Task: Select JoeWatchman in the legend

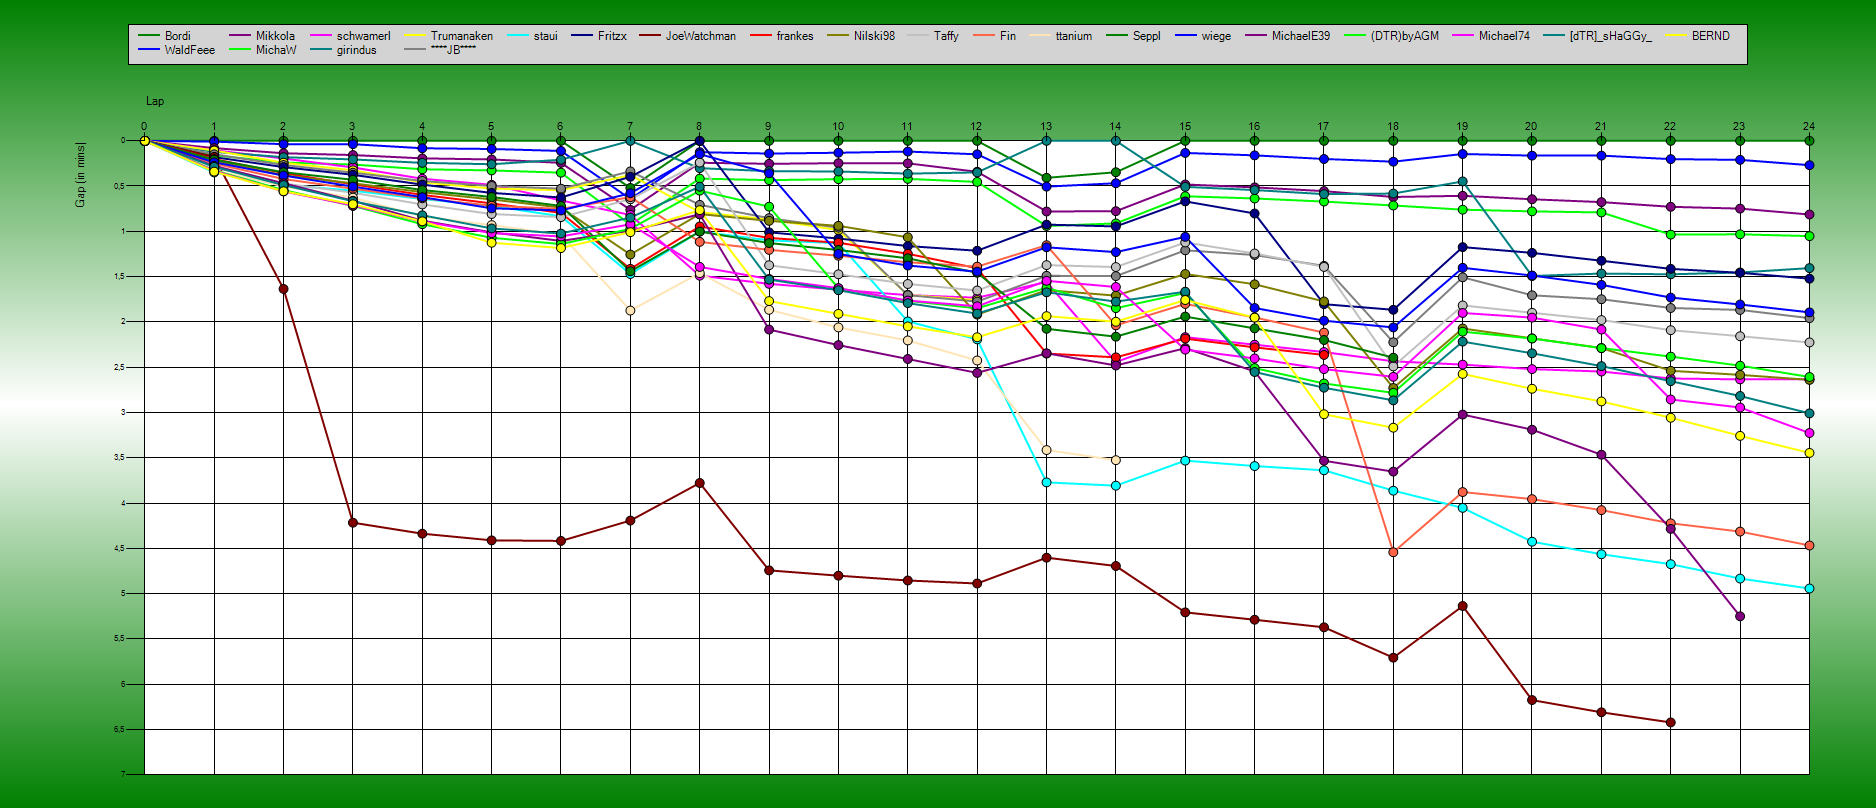Action: (x=700, y=36)
